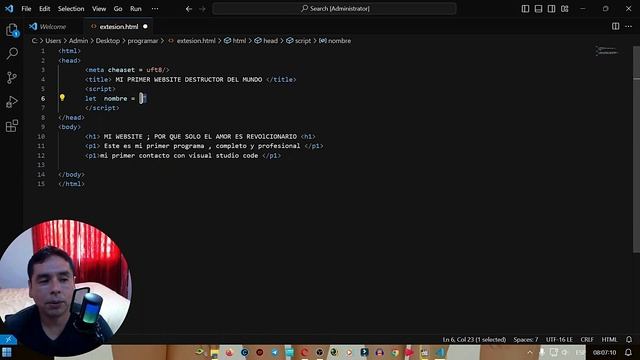
Task: Open remote window indicator in status bar
Action: click(x=8, y=339)
